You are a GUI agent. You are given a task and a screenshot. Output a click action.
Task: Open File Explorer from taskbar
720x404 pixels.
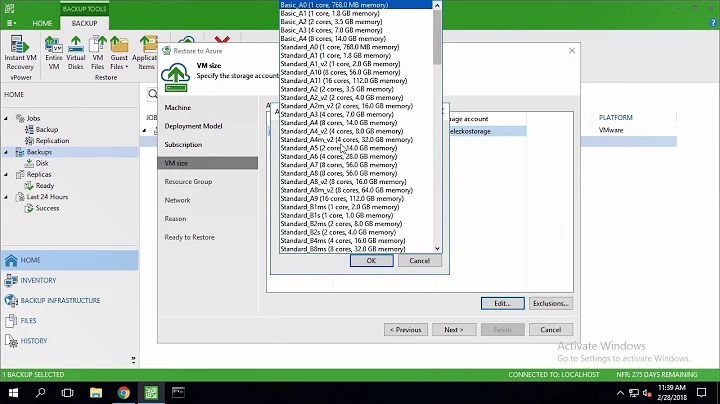[96, 393]
